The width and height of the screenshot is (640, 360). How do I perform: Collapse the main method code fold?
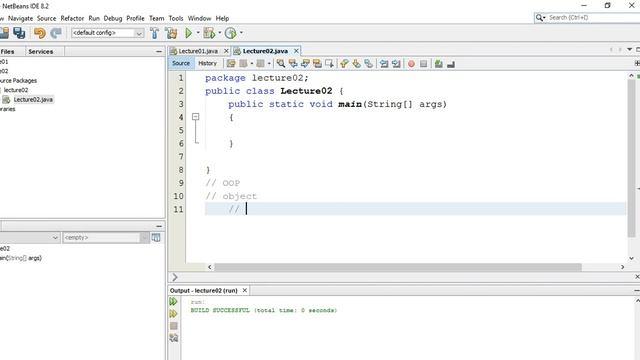click(x=196, y=117)
